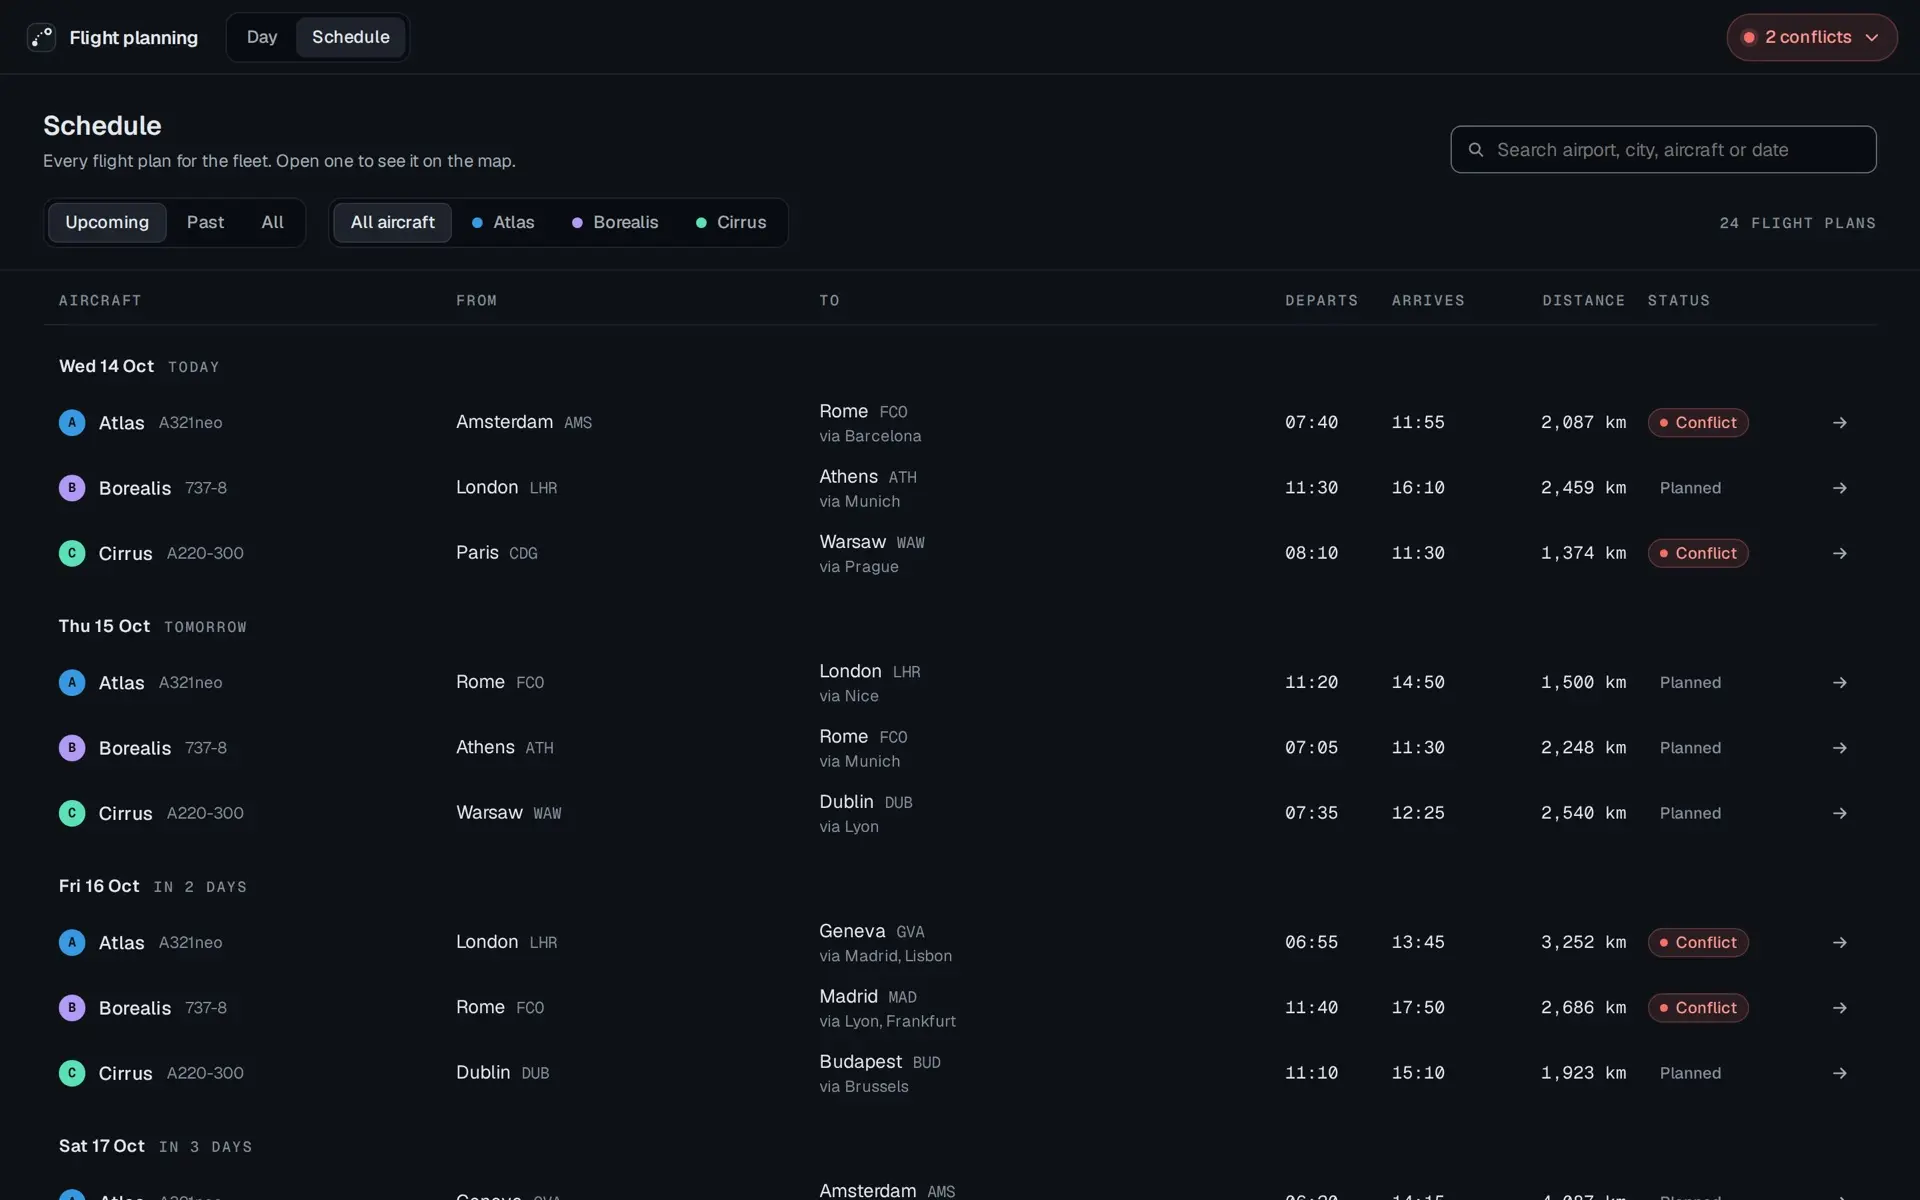The height and width of the screenshot is (1200, 1920).
Task: Show Past flight plans
Action: coord(205,222)
